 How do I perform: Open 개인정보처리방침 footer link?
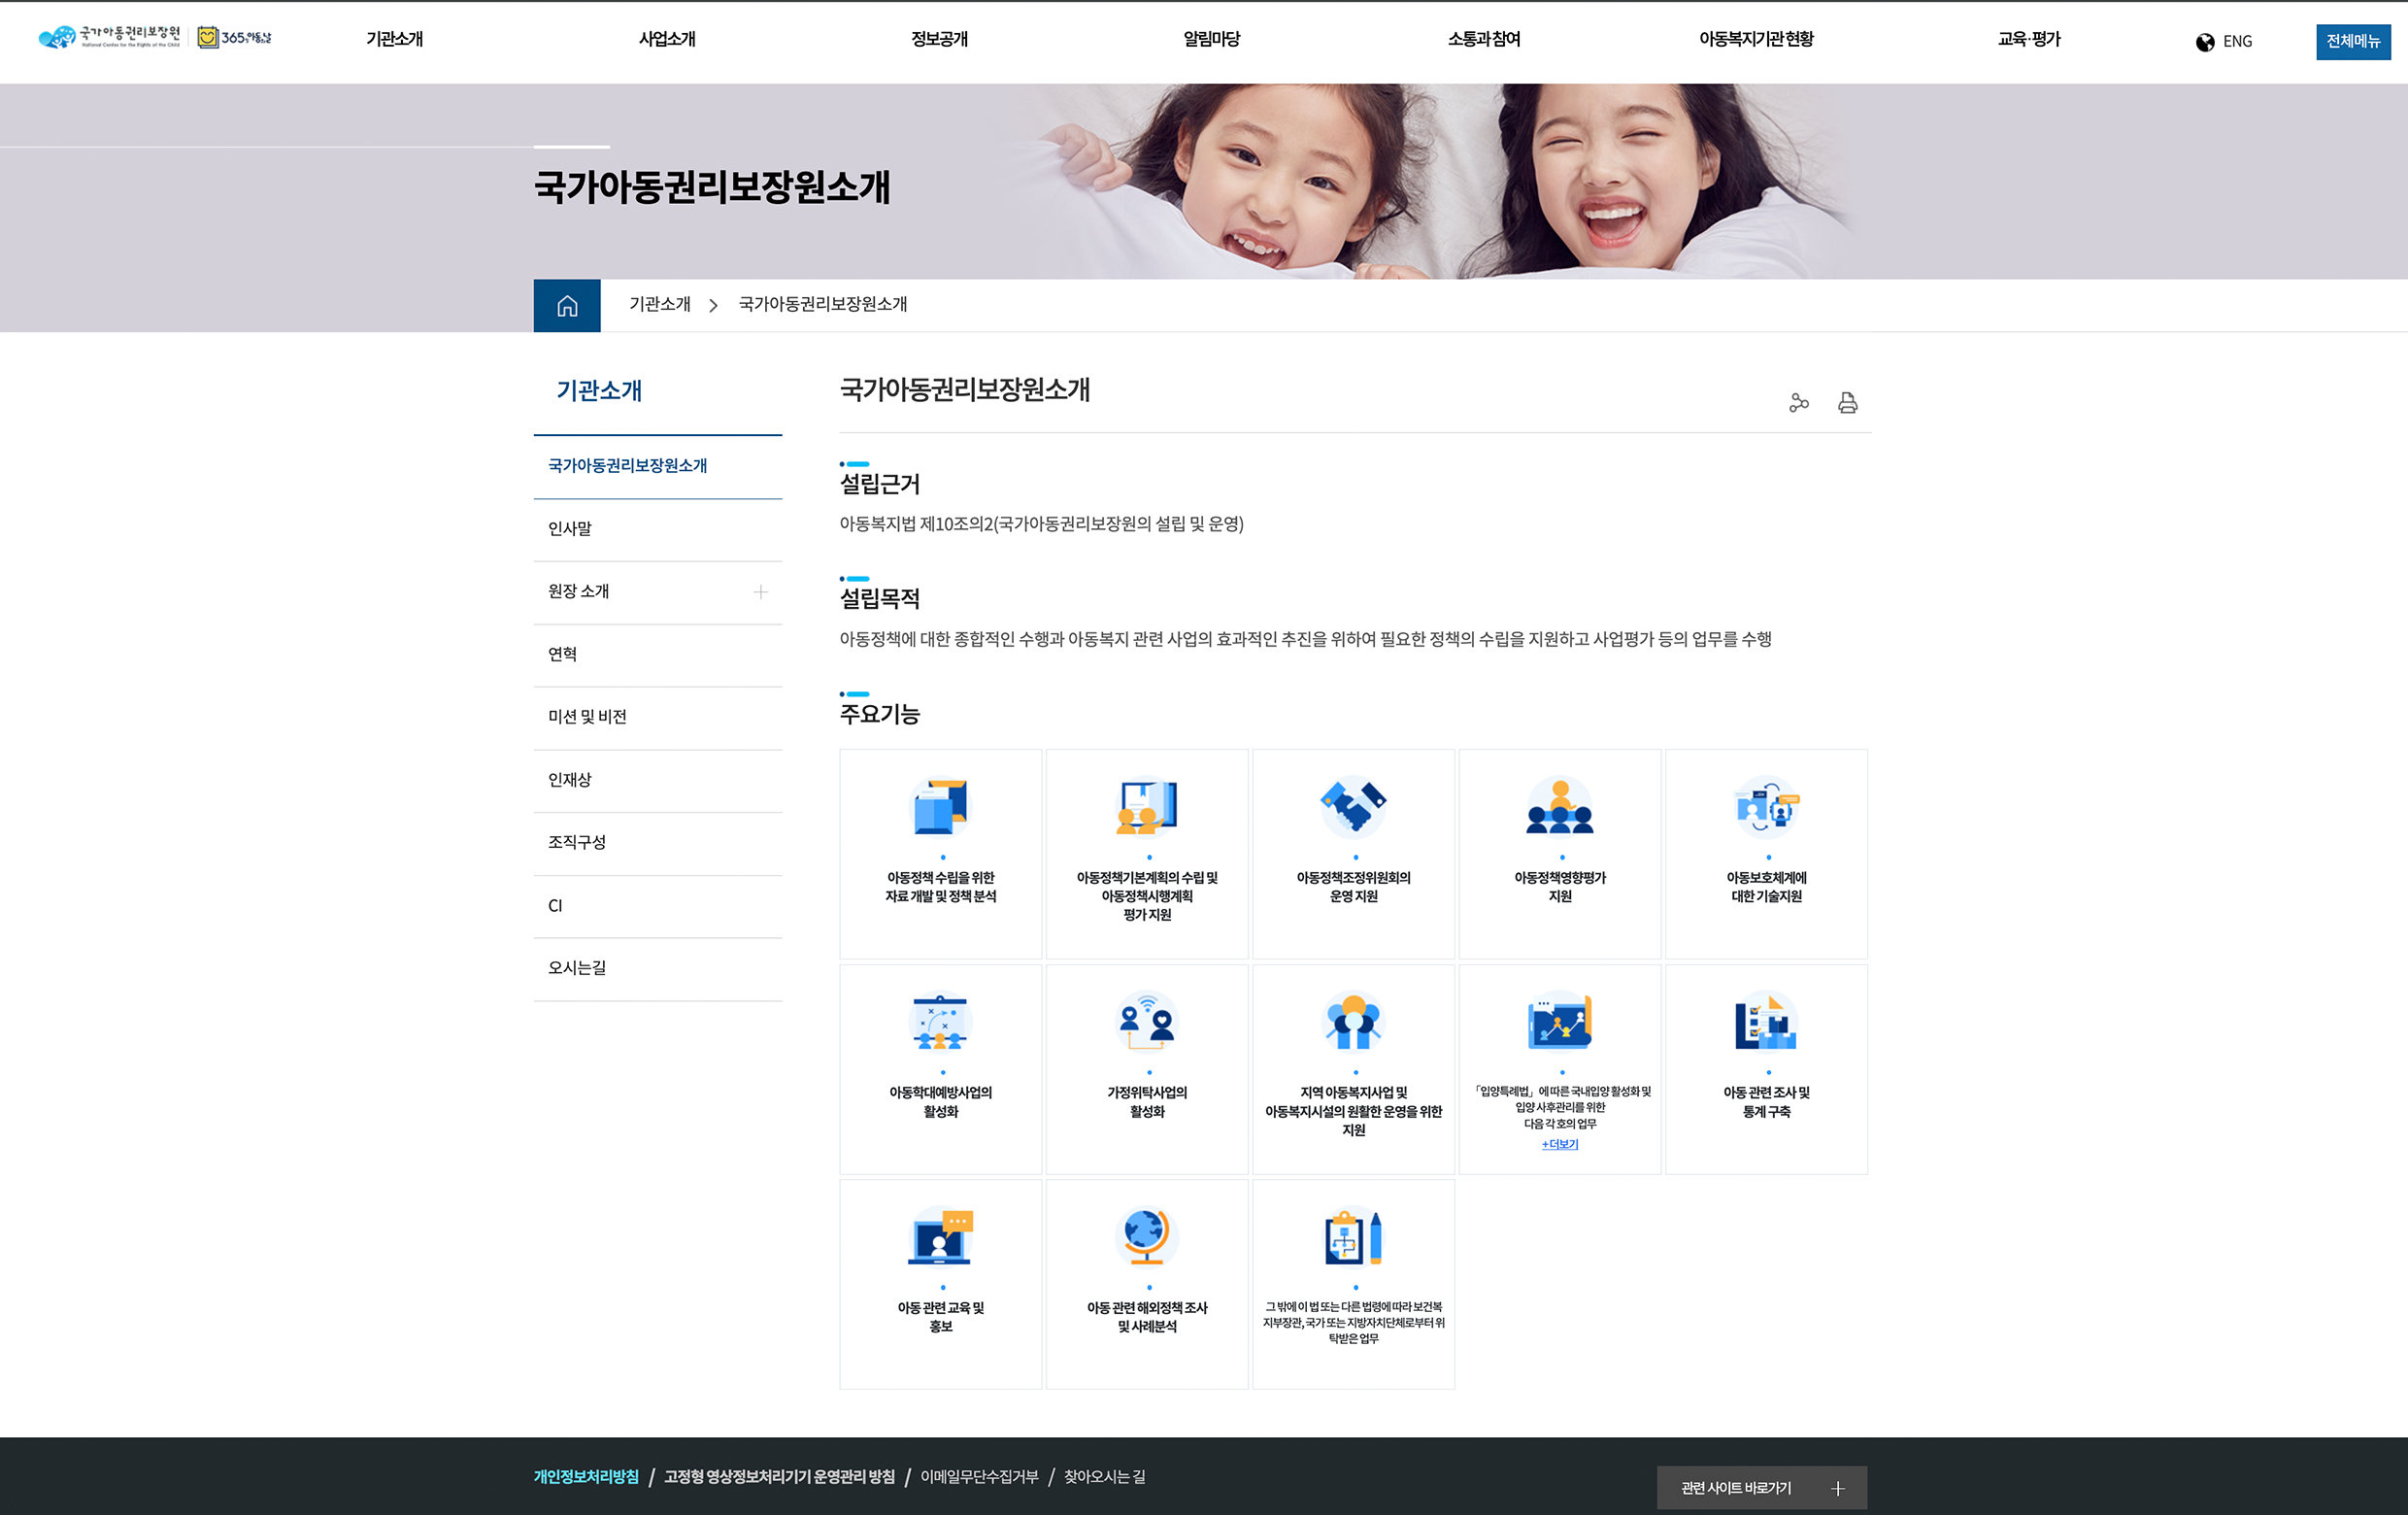point(586,1477)
